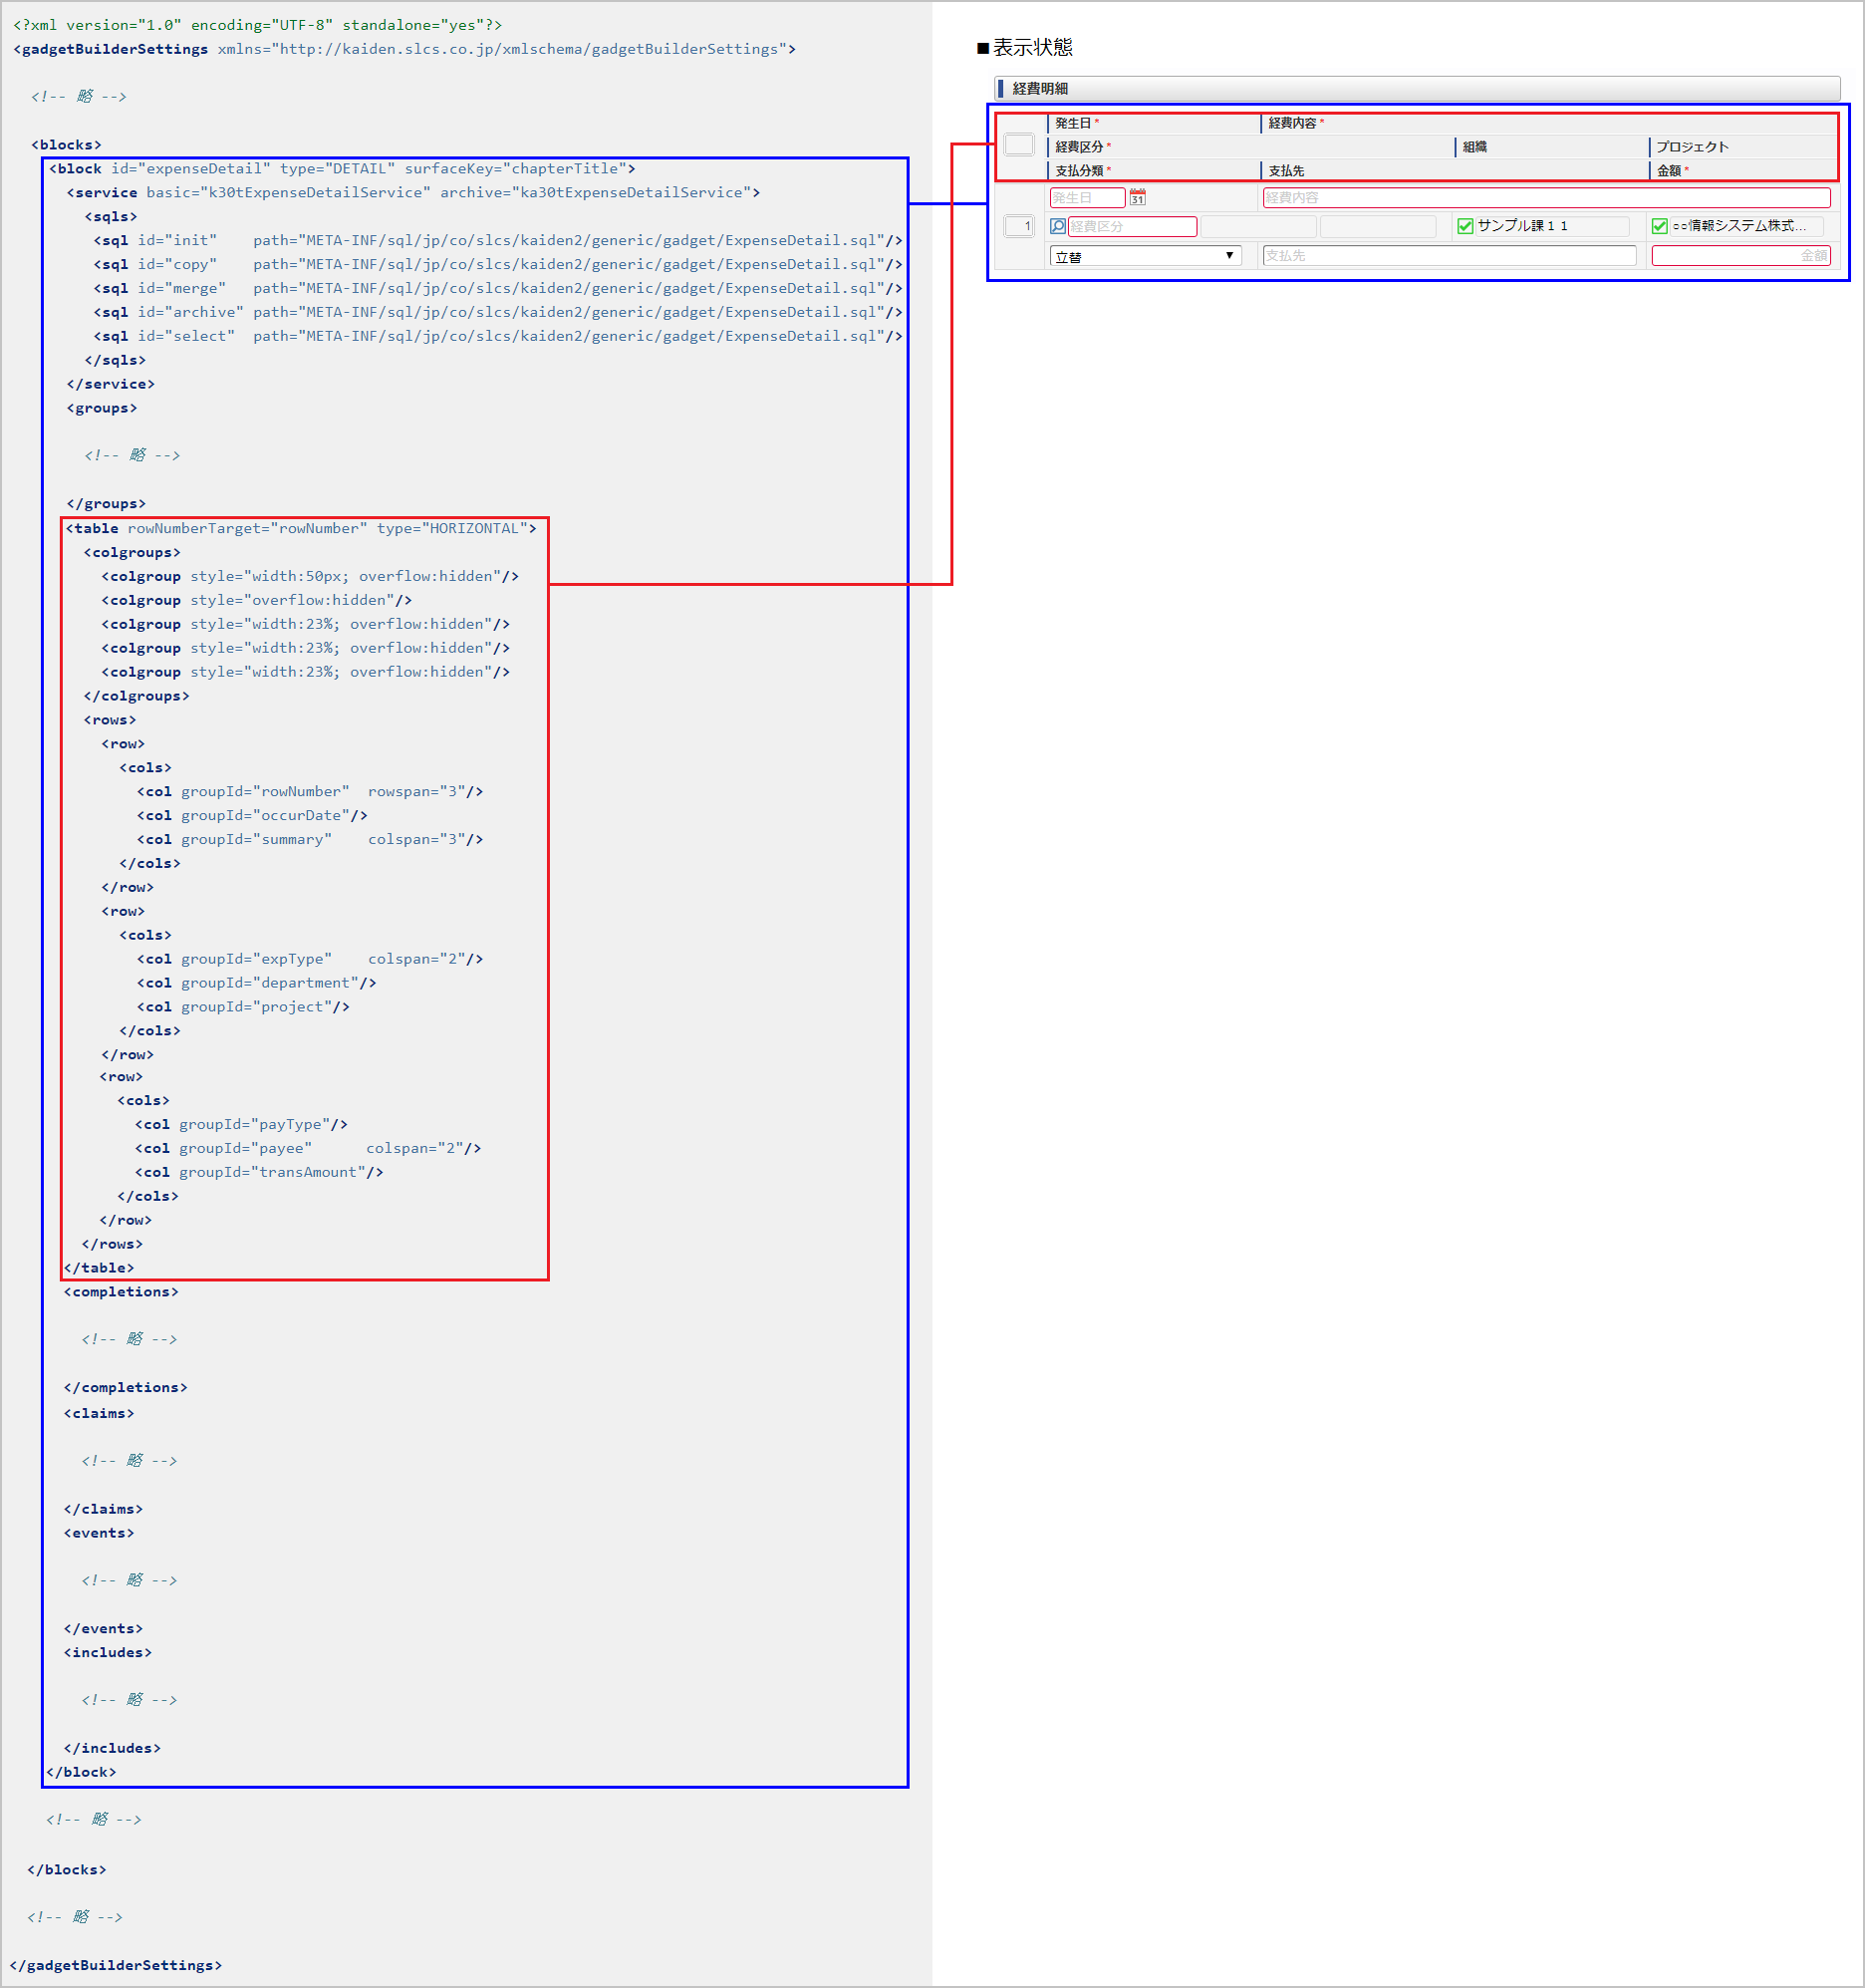Click the プロジェクト column header
Viewport: 1865px width, 1988px height.
point(1692,146)
